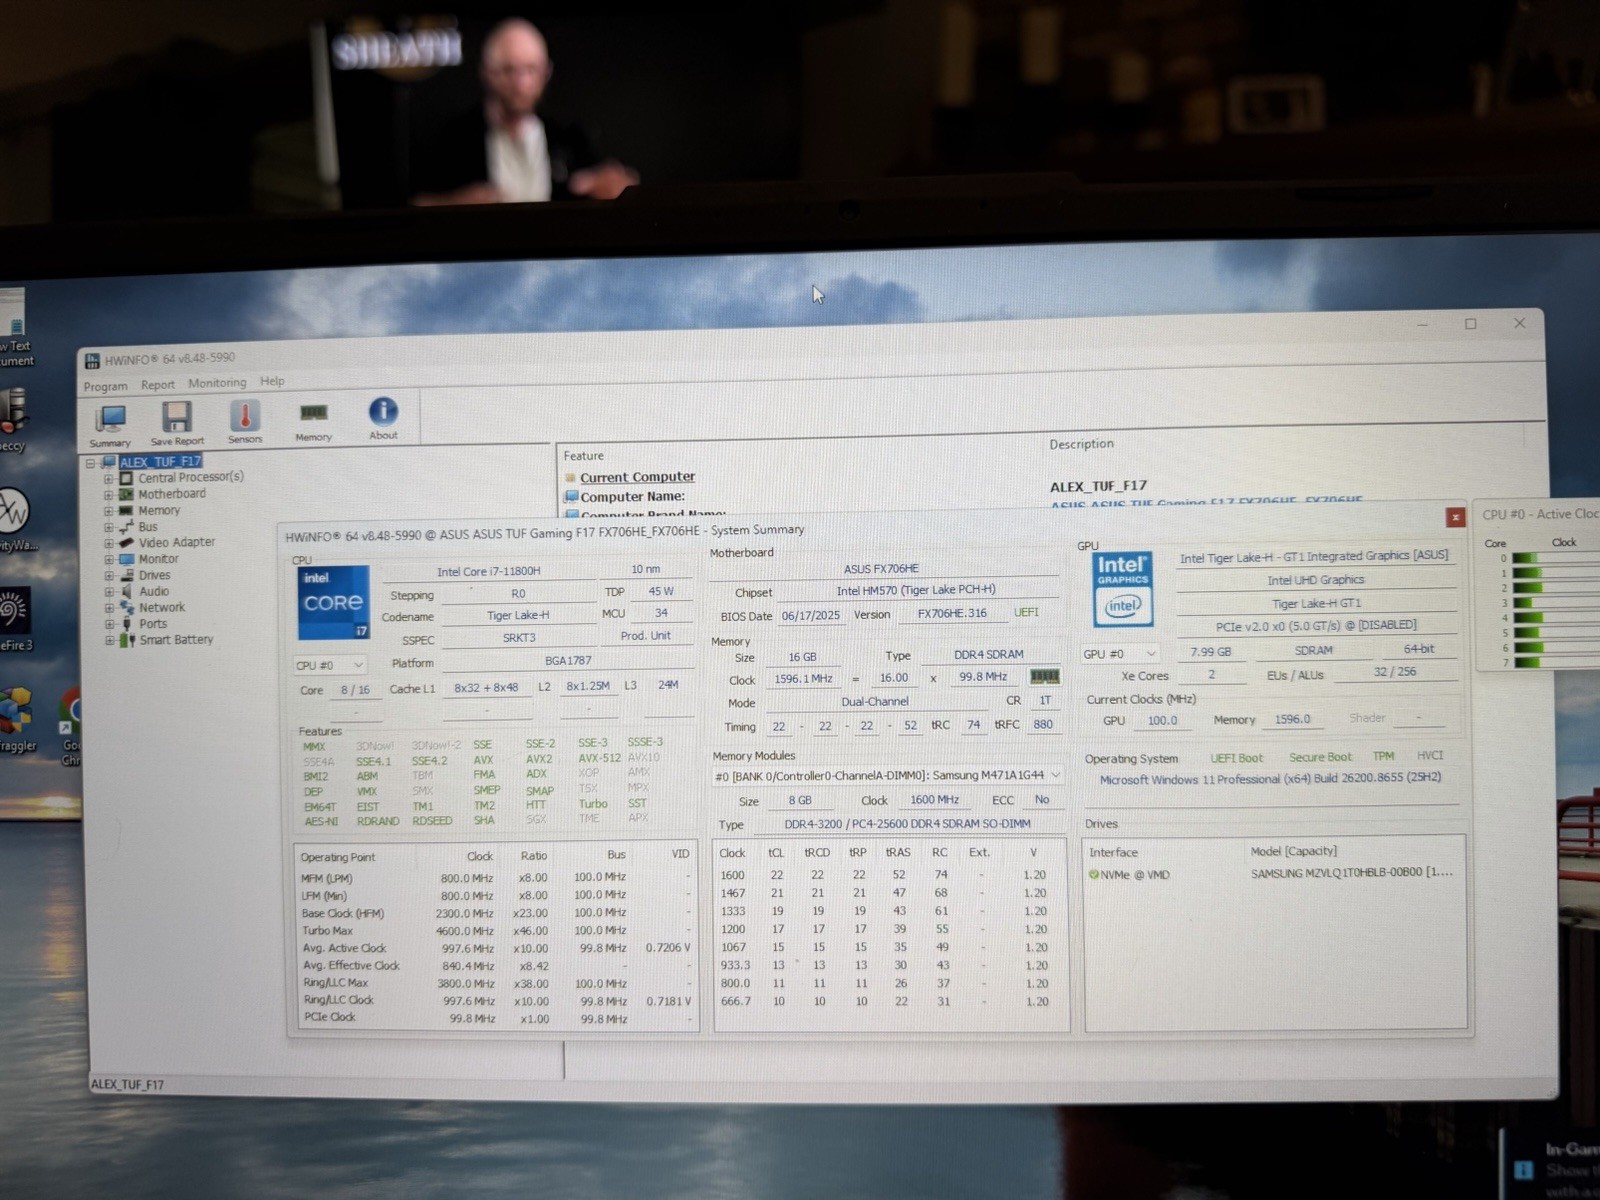Open the GPU #0 selector dropdown

point(1121,654)
